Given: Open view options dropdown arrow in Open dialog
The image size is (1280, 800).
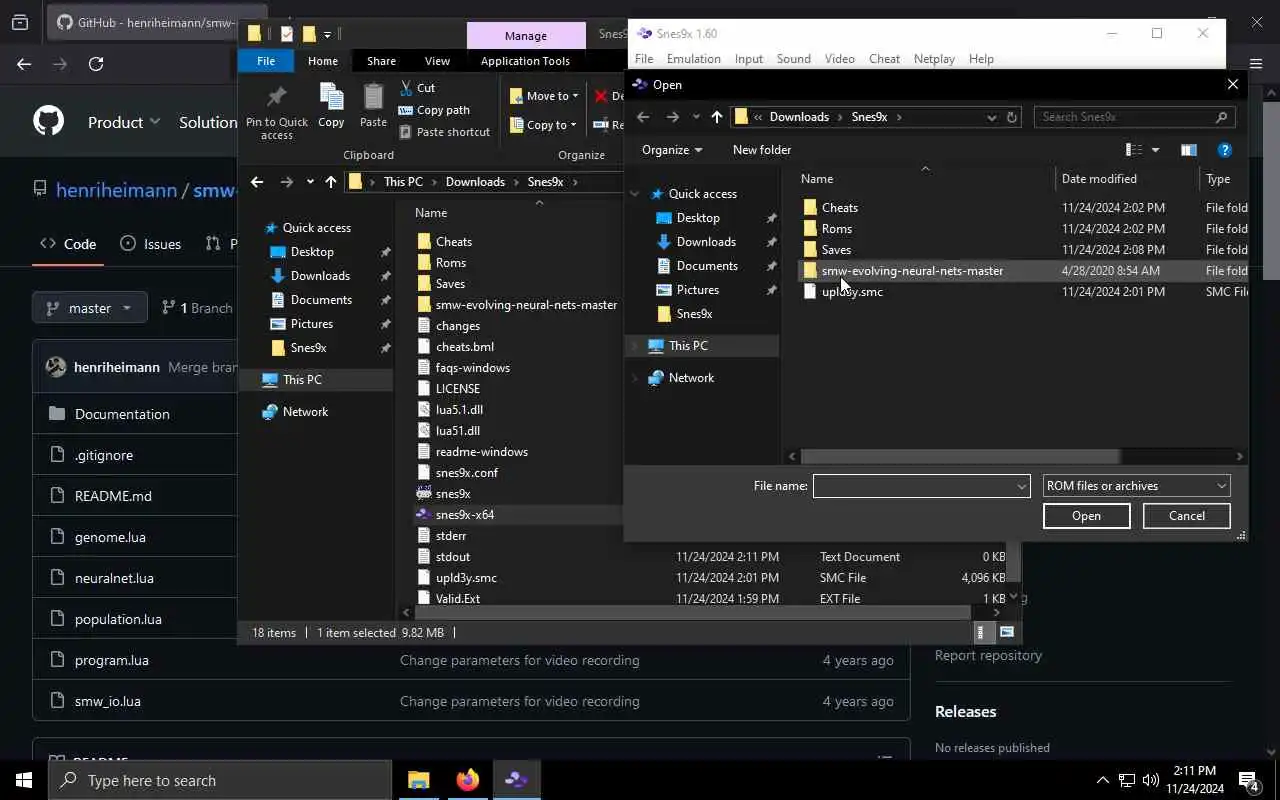Looking at the screenshot, I should click(1155, 150).
